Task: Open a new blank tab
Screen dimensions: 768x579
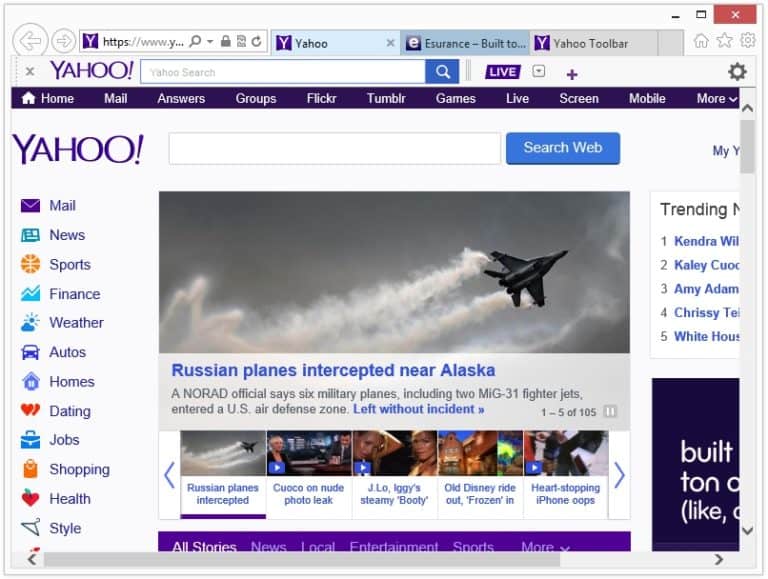Action: (x=671, y=43)
